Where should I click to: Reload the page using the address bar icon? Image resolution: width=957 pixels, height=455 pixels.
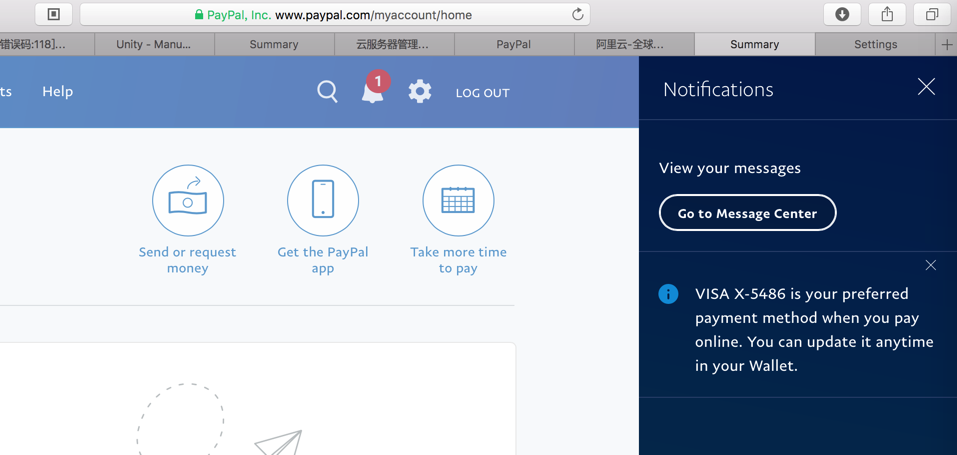tap(577, 15)
